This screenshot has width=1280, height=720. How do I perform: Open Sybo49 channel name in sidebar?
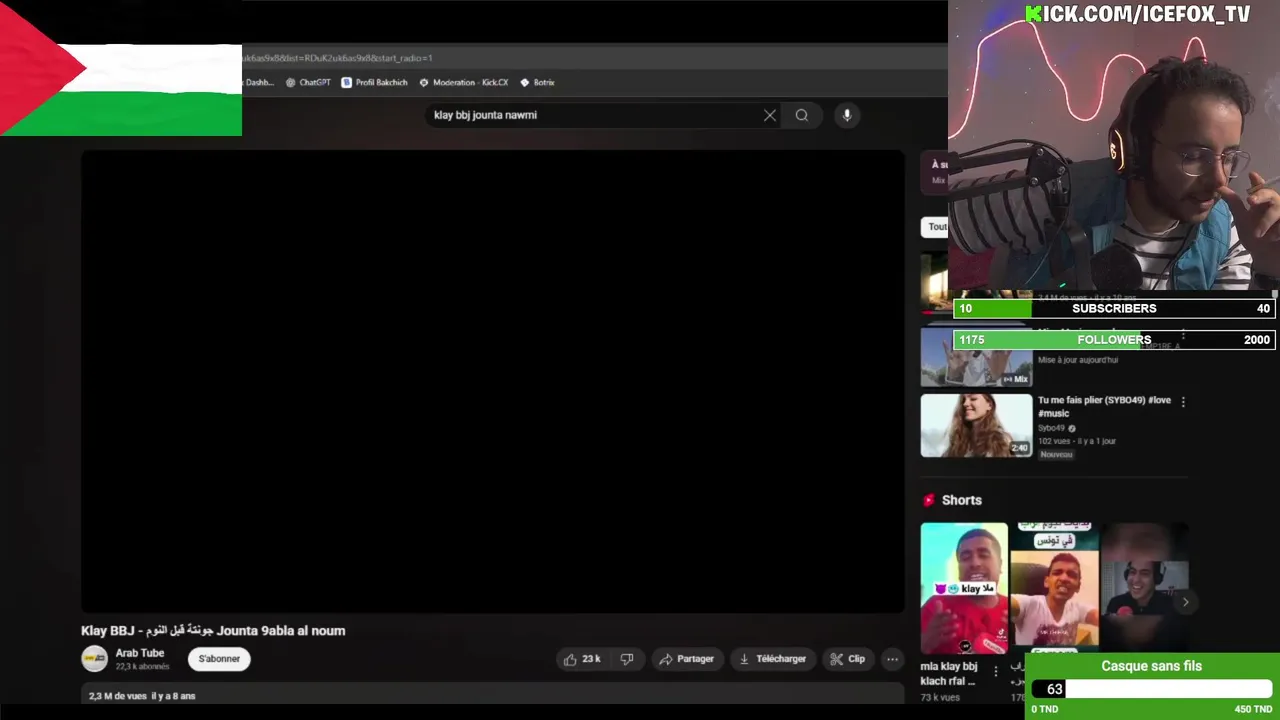pos(1051,428)
